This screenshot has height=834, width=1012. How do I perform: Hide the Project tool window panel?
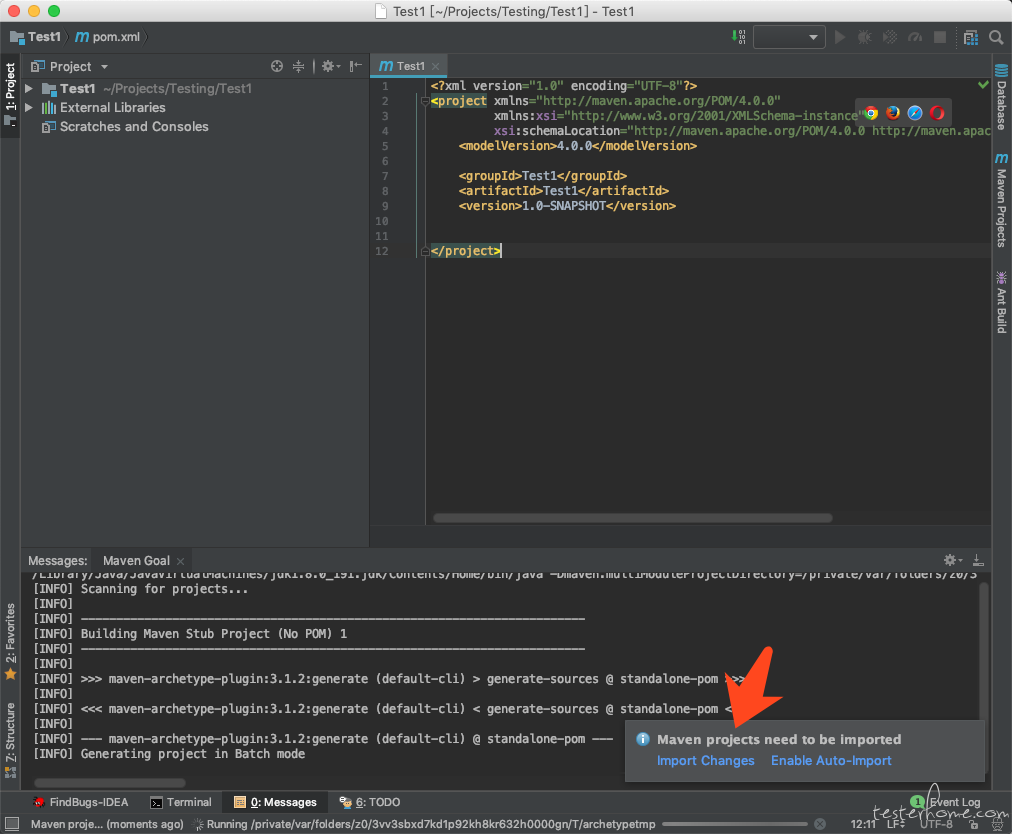[356, 66]
